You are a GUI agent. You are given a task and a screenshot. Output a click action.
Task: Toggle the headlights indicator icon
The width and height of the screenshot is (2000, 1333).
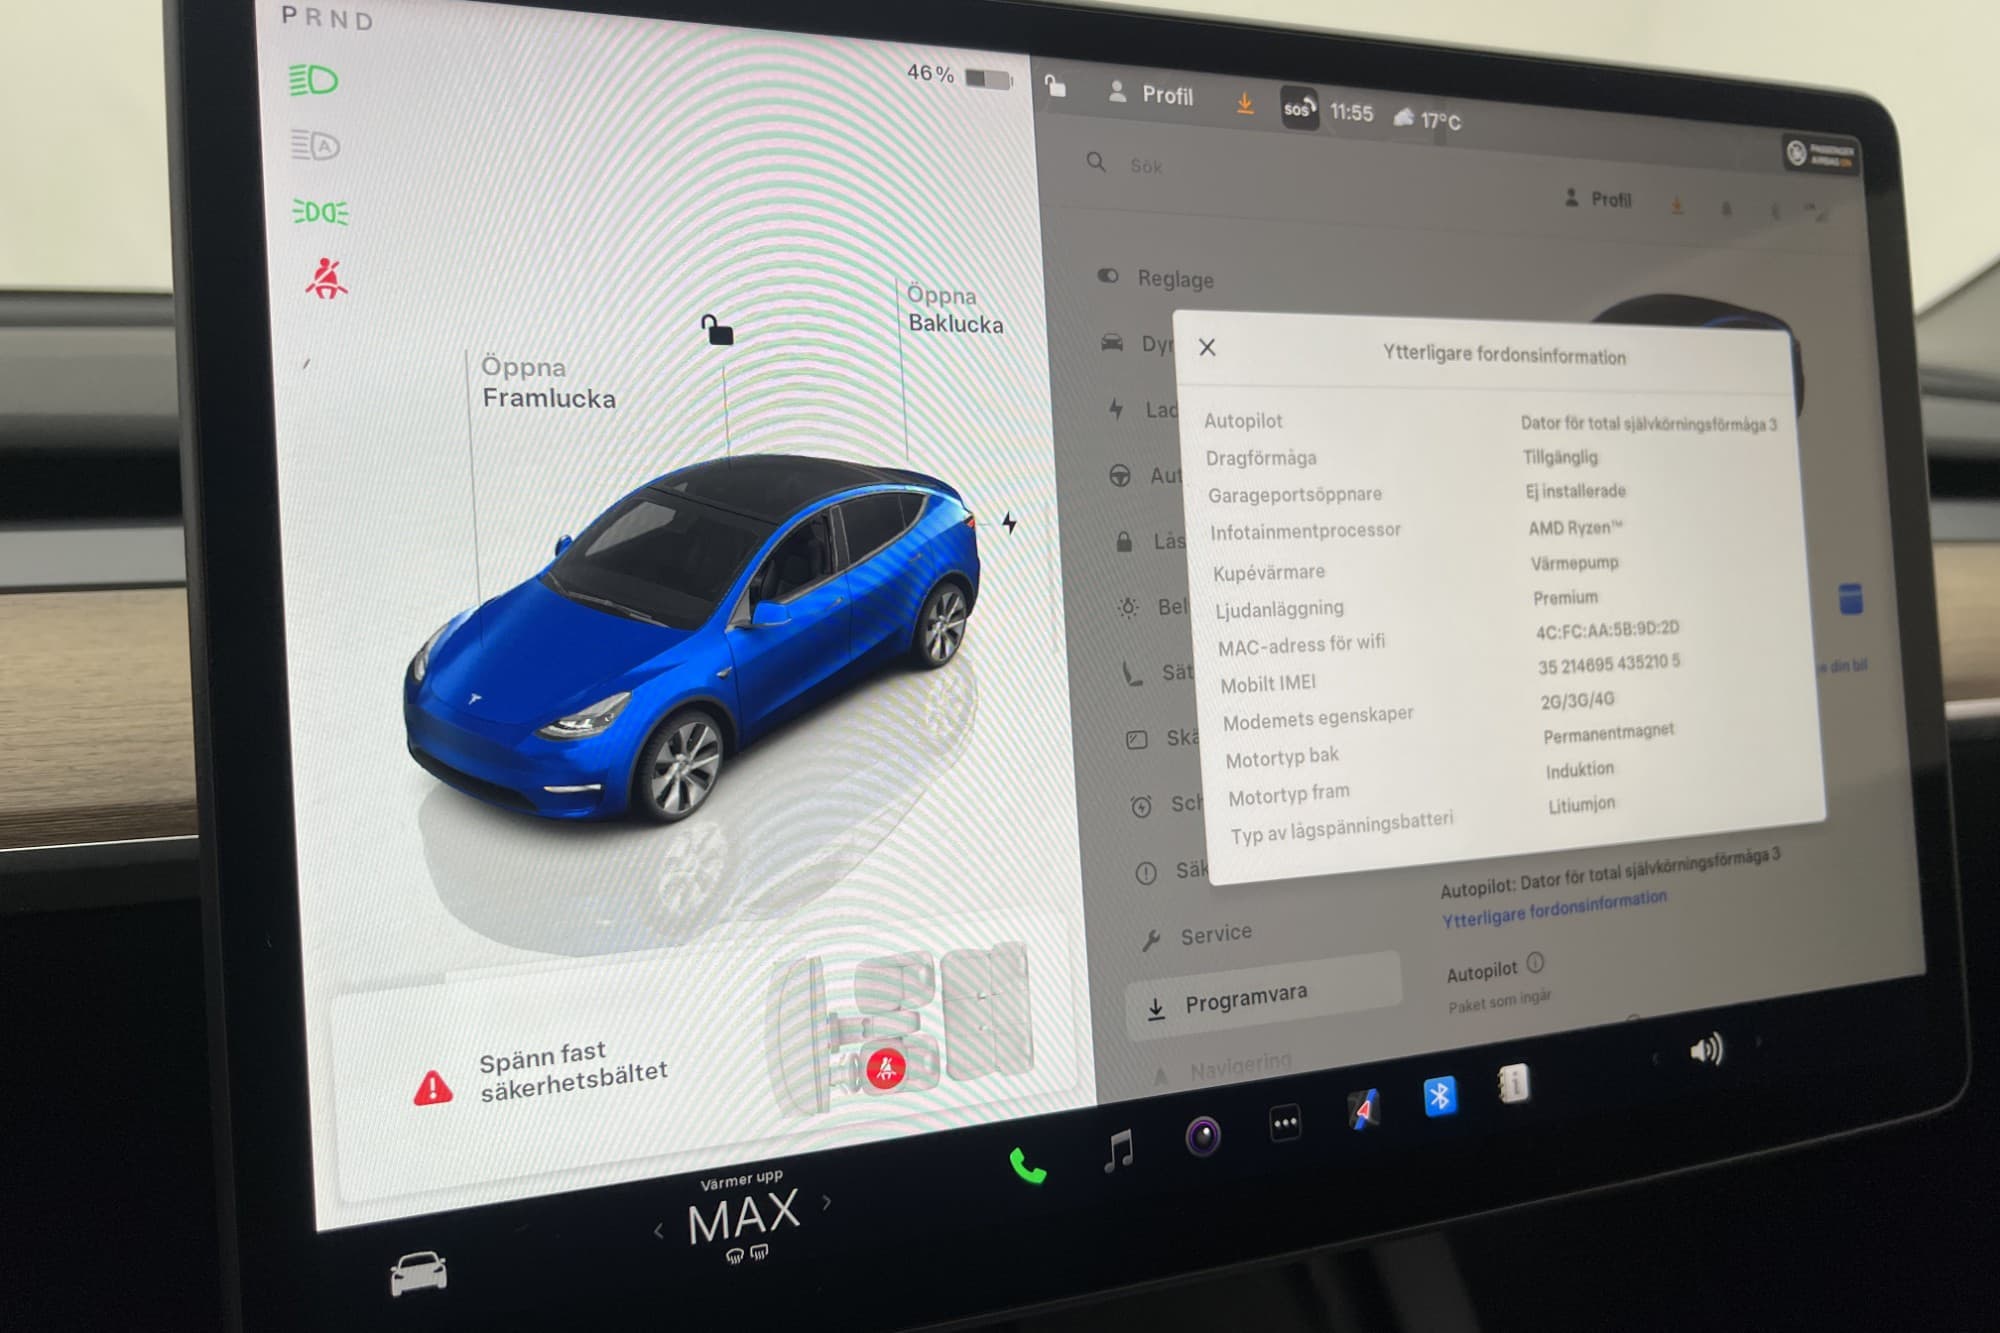pos(314,80)
